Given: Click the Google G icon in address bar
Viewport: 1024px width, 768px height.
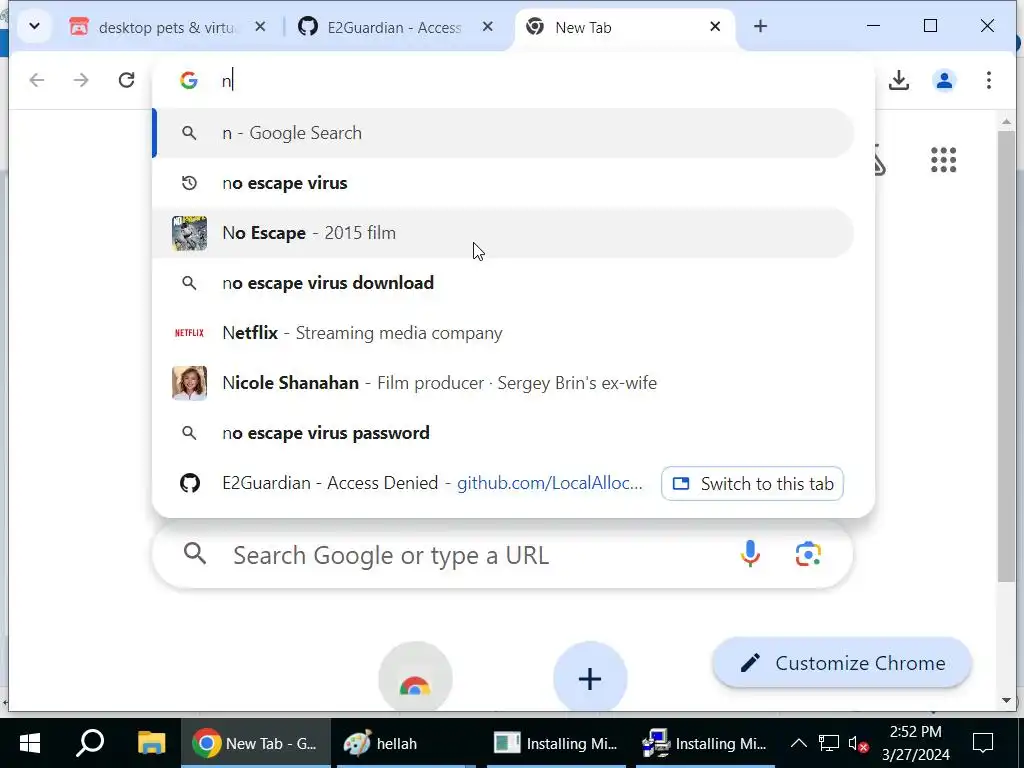Looking at the screenshot, I should point(189,80).
